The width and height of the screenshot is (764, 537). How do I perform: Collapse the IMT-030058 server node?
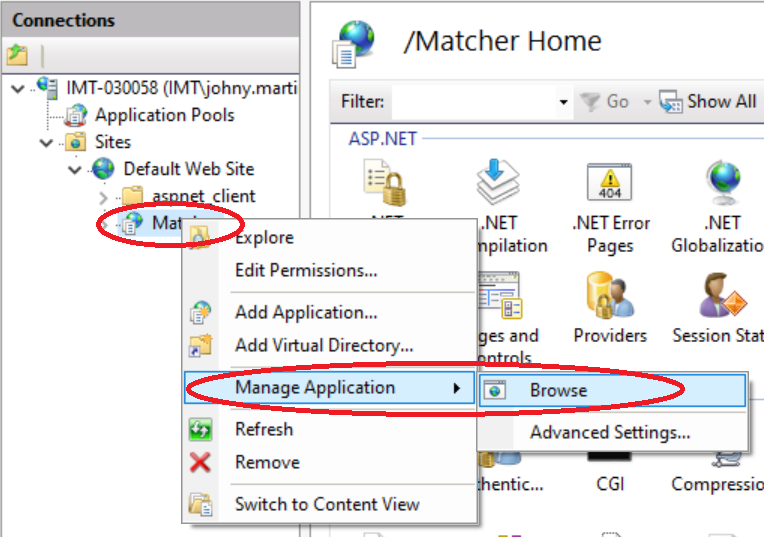pos(18,88)
